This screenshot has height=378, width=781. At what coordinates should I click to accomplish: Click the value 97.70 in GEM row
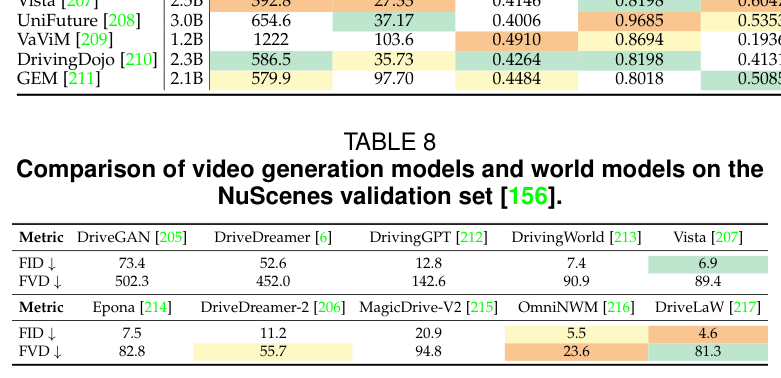pyautogui.click(x=394, y=78)
